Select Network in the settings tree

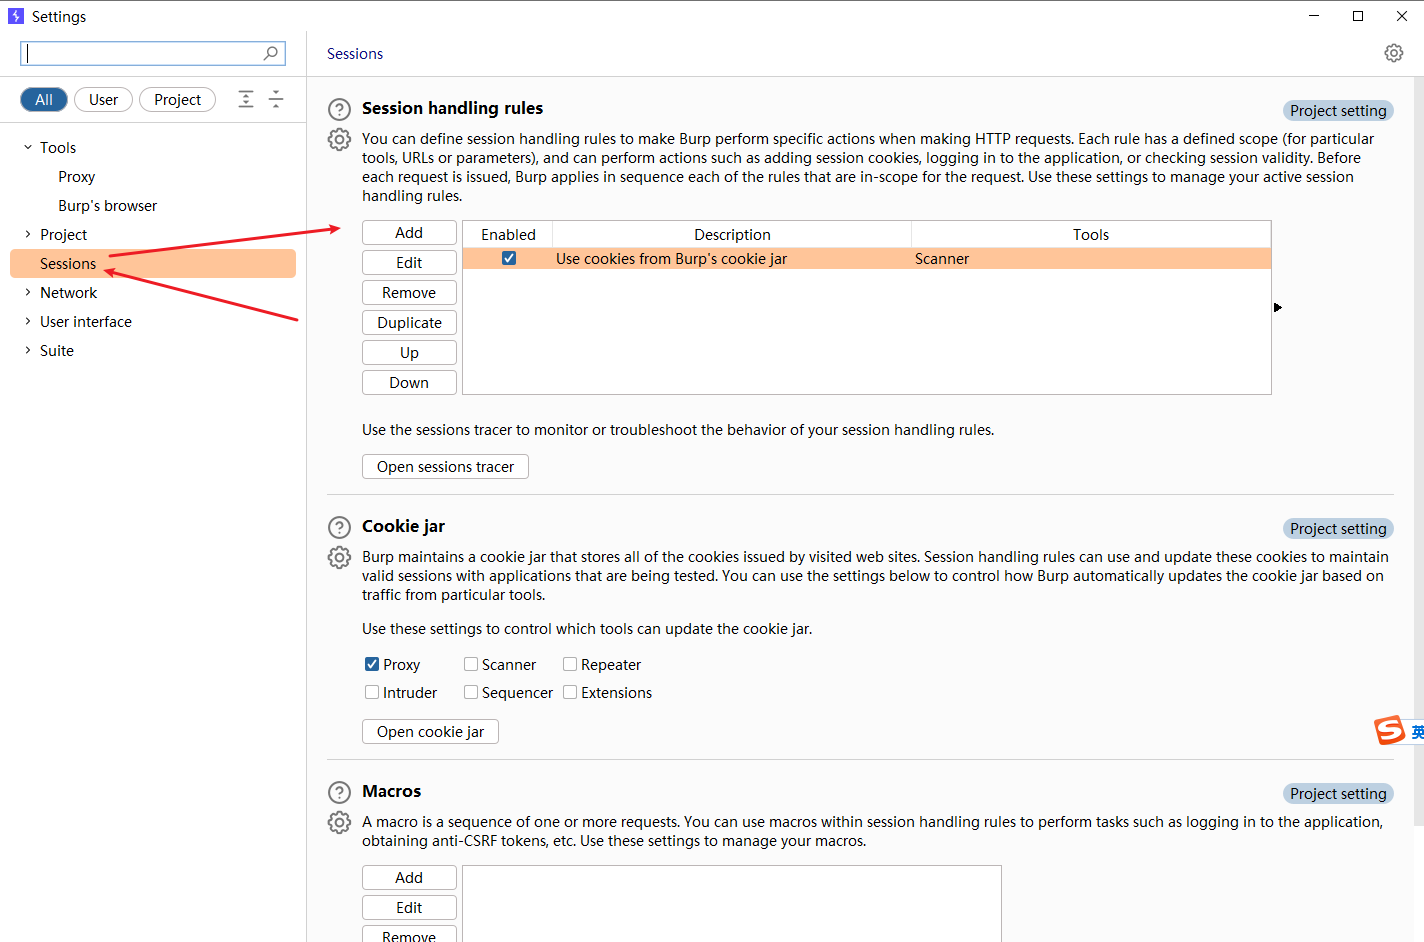[x=69, y=293]
